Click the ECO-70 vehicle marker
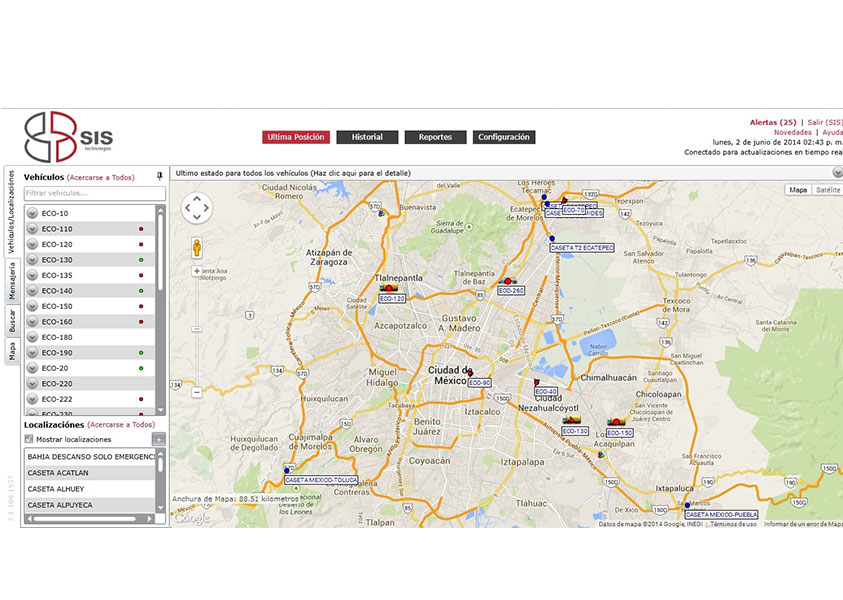This screenshot has height=600, width=843. (x=564, y=201)
